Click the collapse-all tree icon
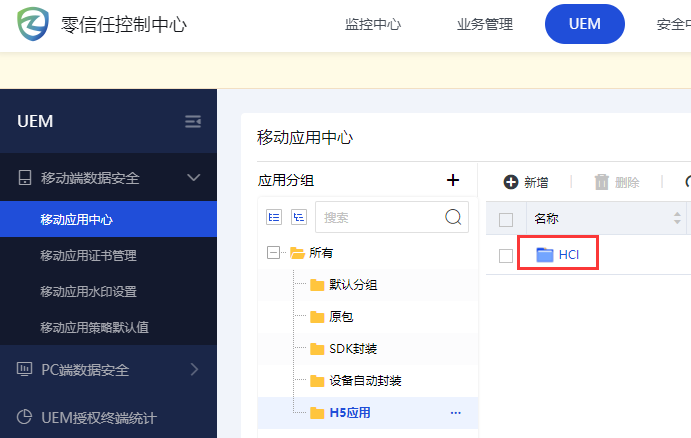Screen dimensions: 691x438 pos(298,217)
